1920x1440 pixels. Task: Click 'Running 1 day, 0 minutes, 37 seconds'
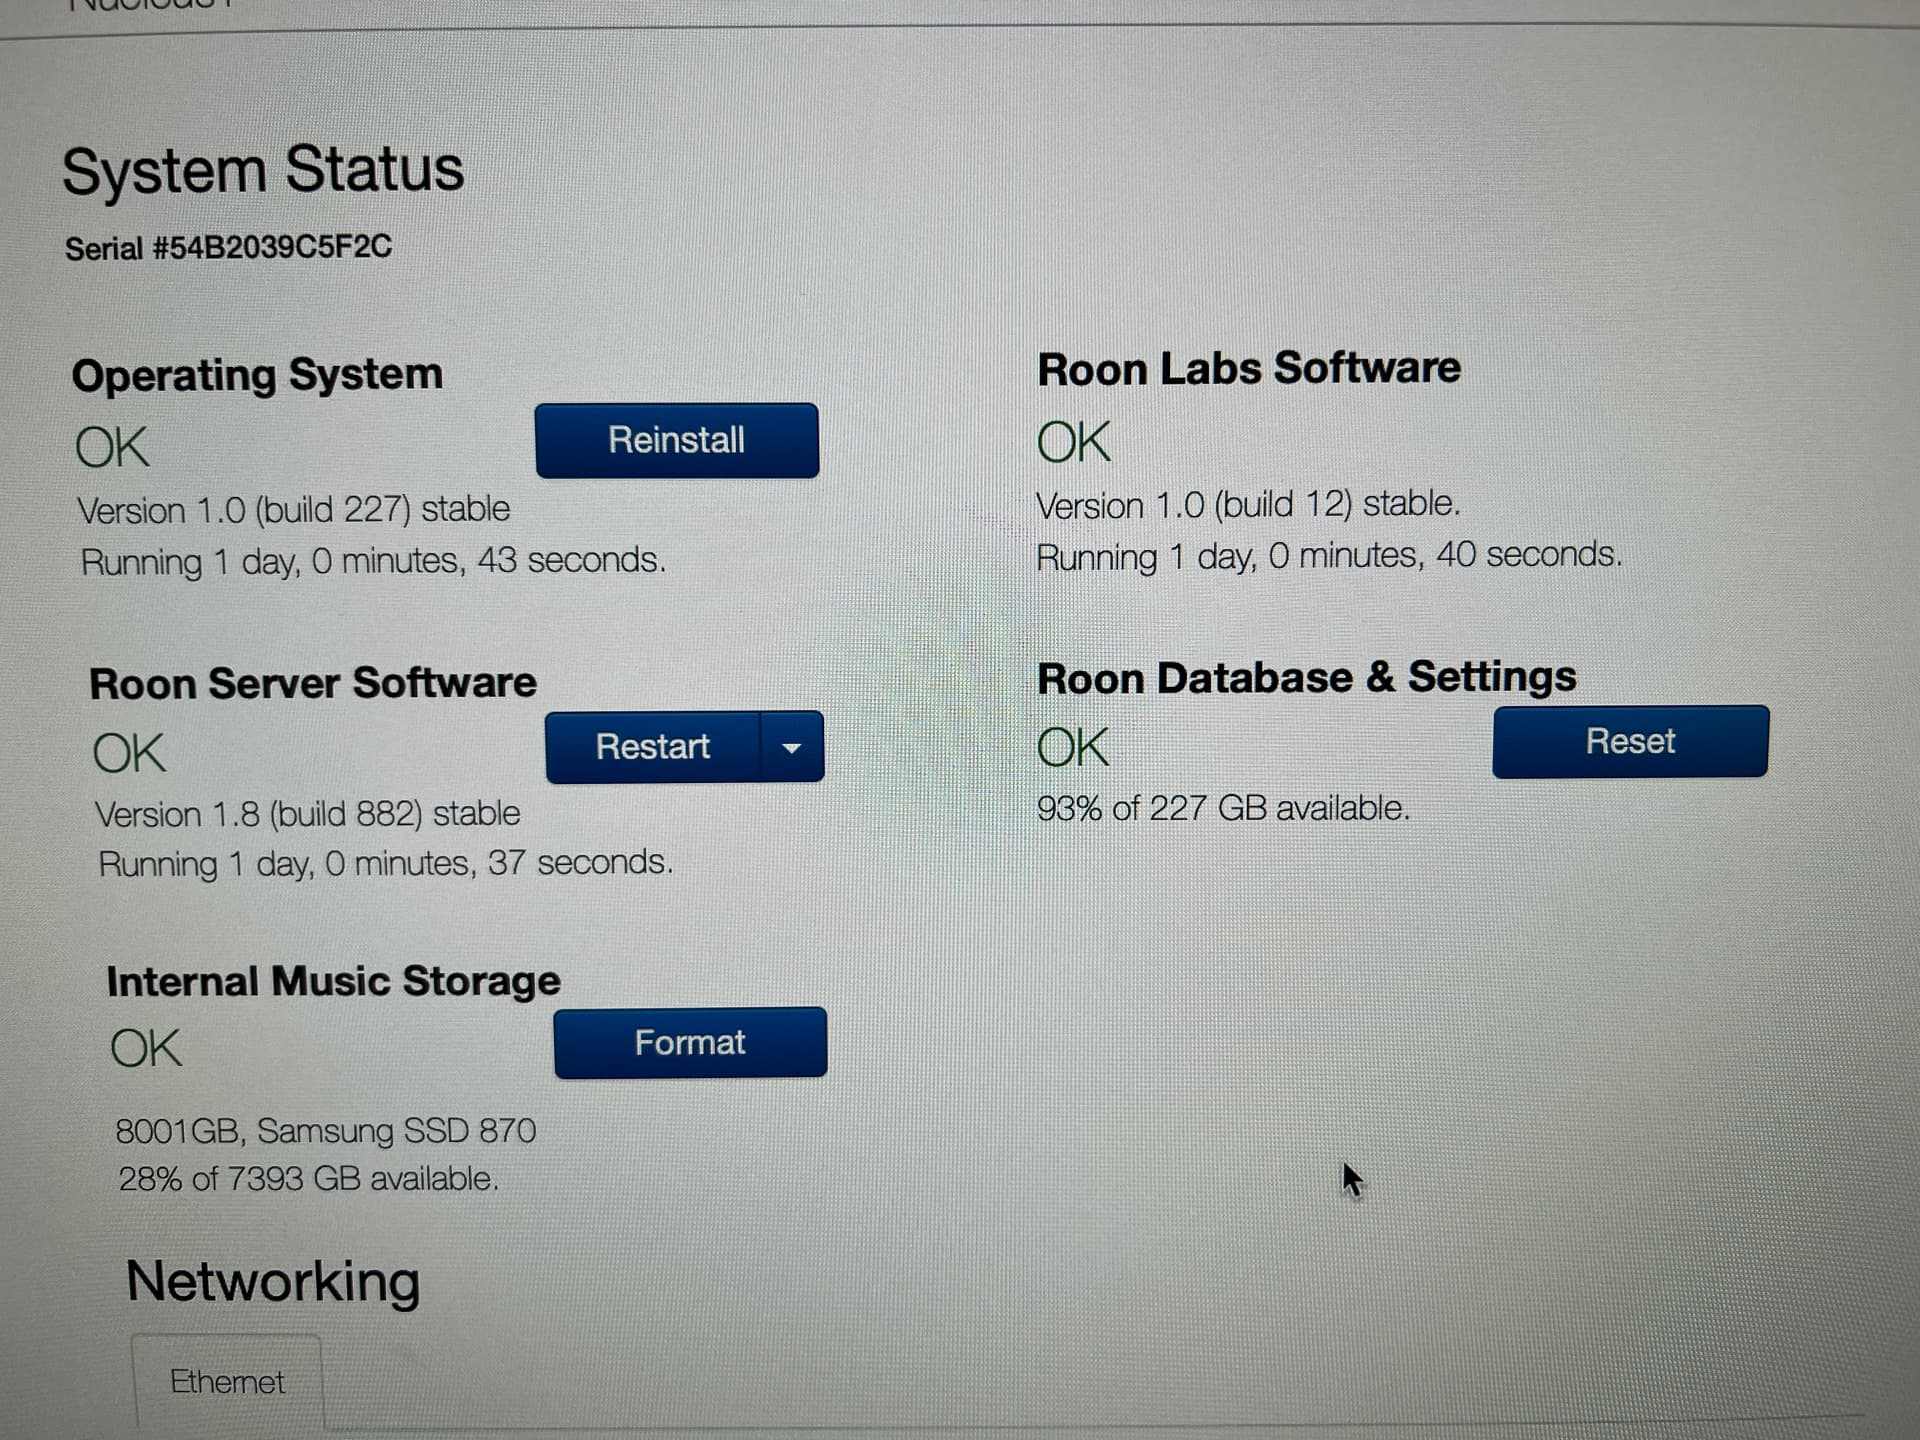click(x=386, y=863)
